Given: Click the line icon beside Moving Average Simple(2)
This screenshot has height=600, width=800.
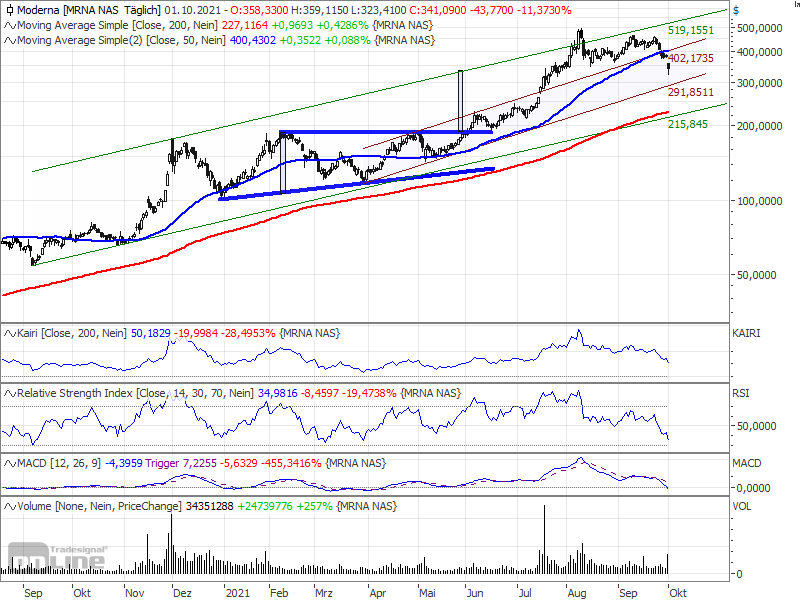Looking at the screenshot, I should coord(9,40).
